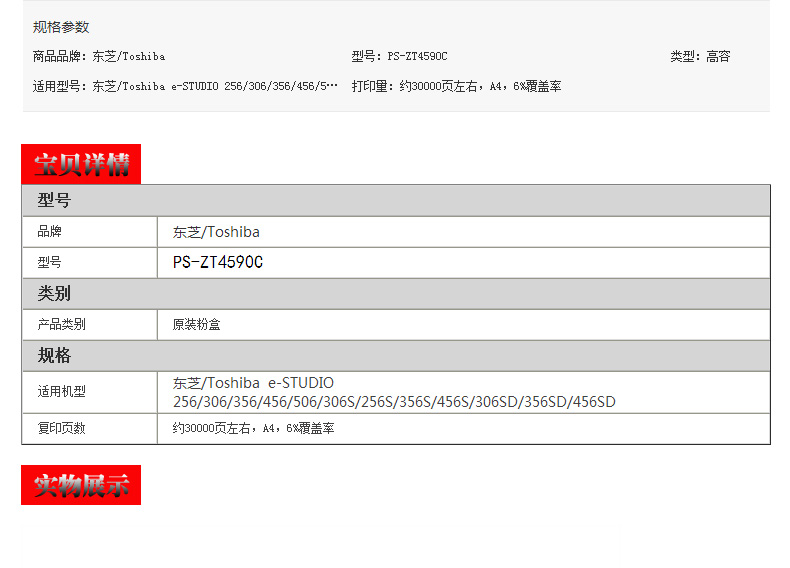
Task: Click the 256/306/356/456/506 model list line
Action: pyautogui.click(x=394, y=402)
